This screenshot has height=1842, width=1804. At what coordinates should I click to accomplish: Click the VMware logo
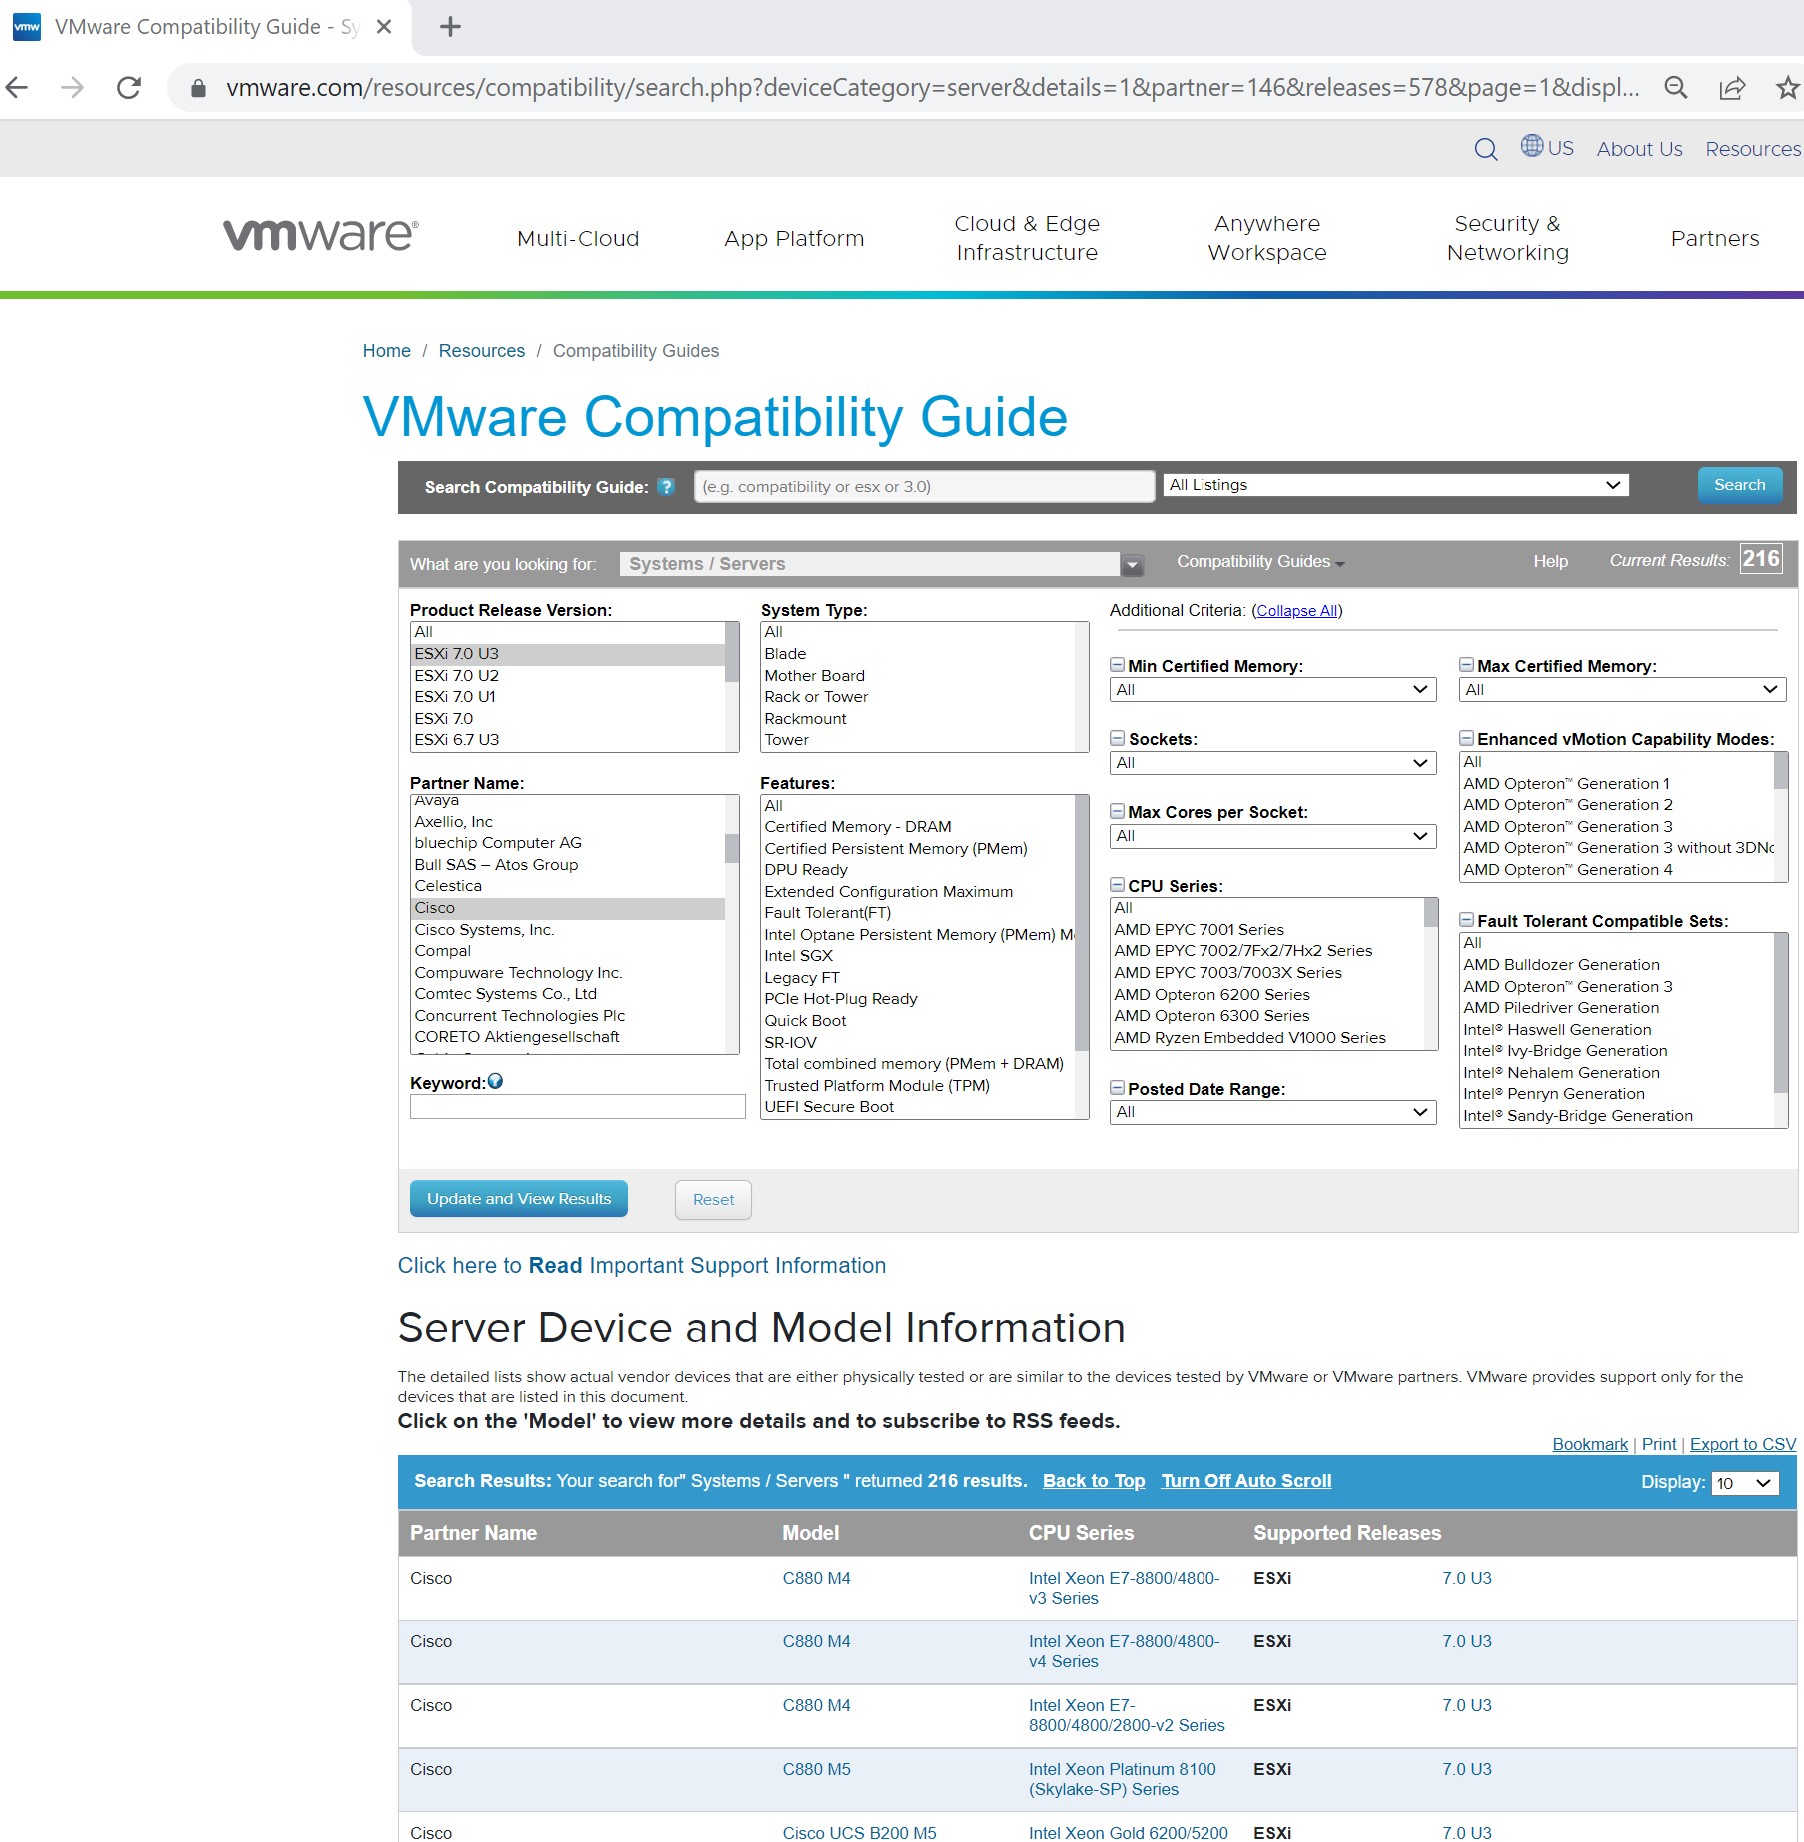click(321, 236)
